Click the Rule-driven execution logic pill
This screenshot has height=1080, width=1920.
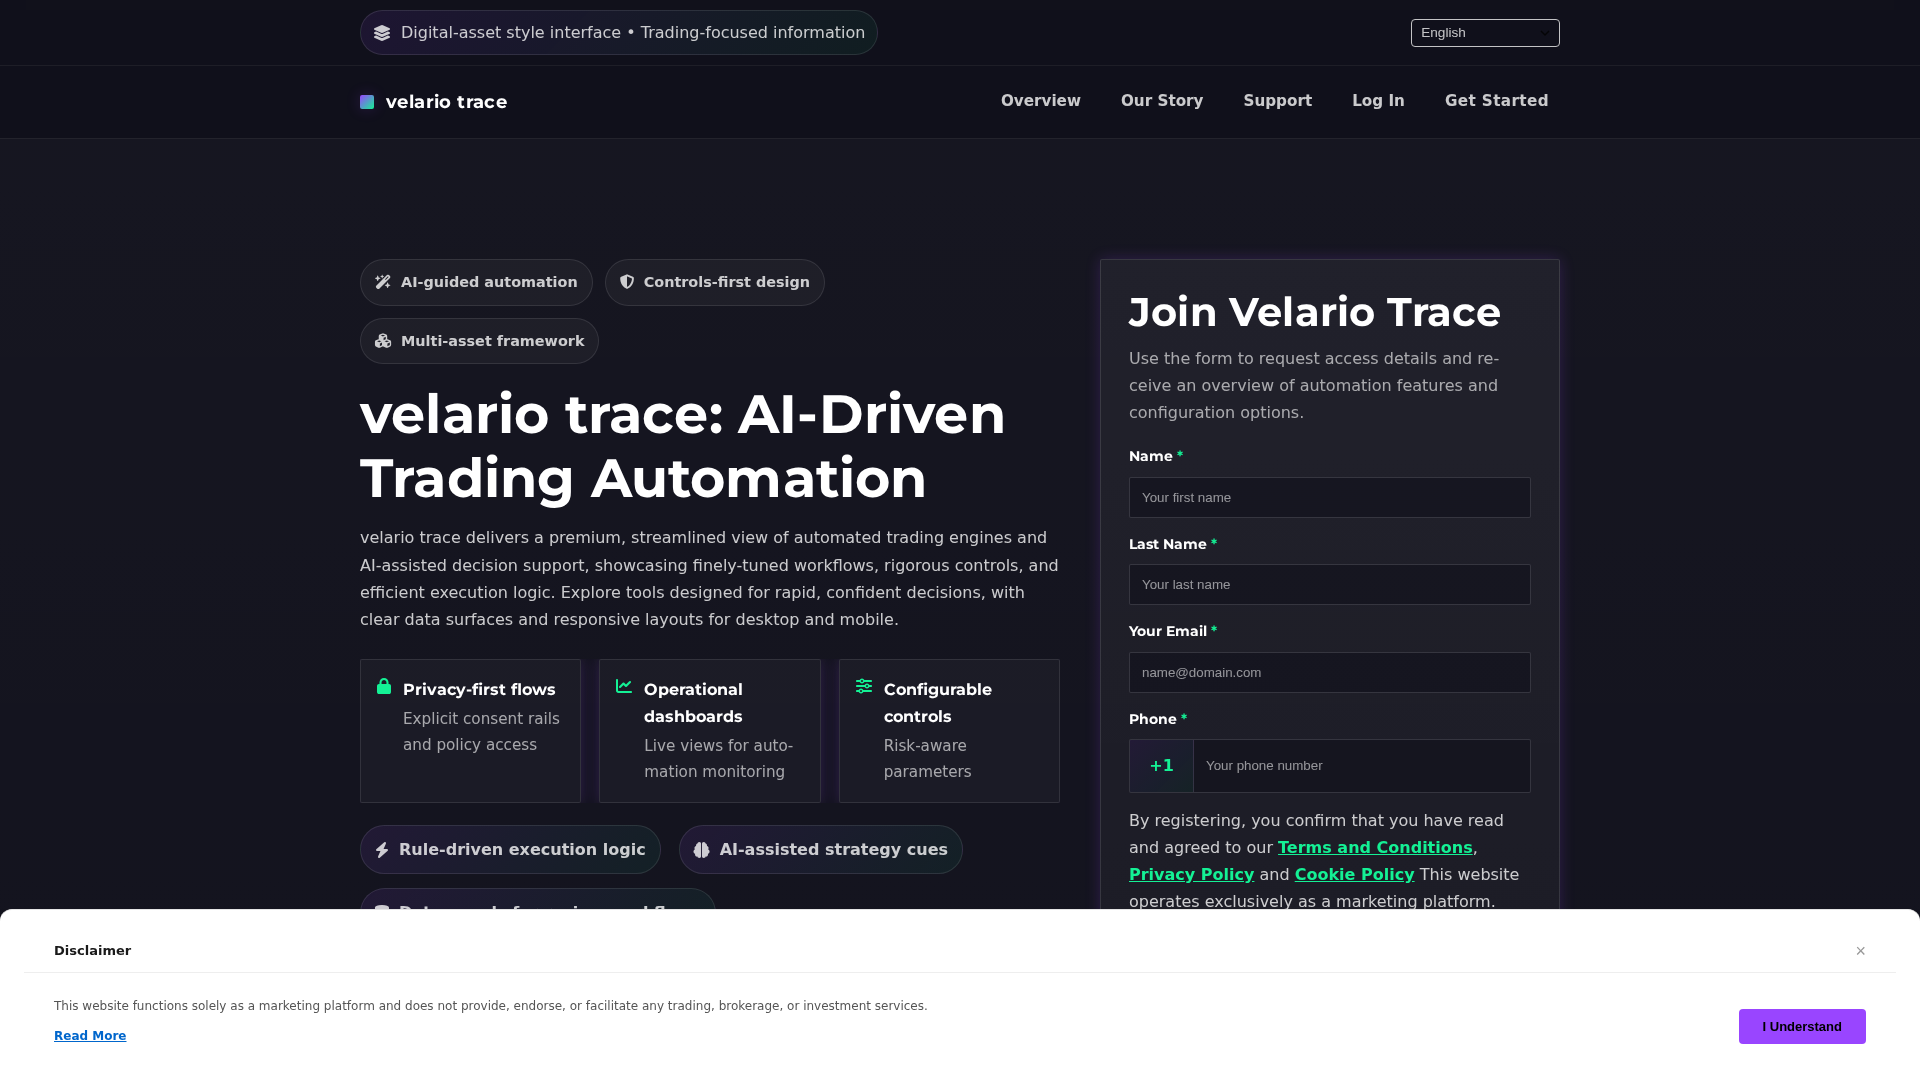[510, 850]
